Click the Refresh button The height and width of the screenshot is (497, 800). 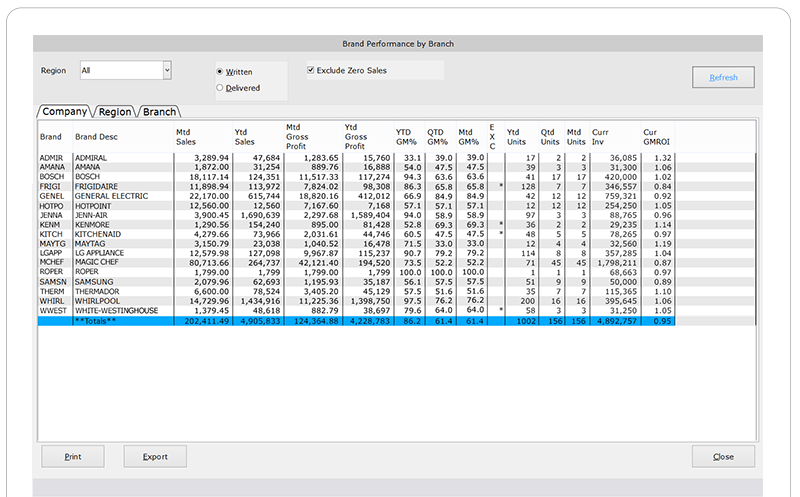click(x=723, y=77)
